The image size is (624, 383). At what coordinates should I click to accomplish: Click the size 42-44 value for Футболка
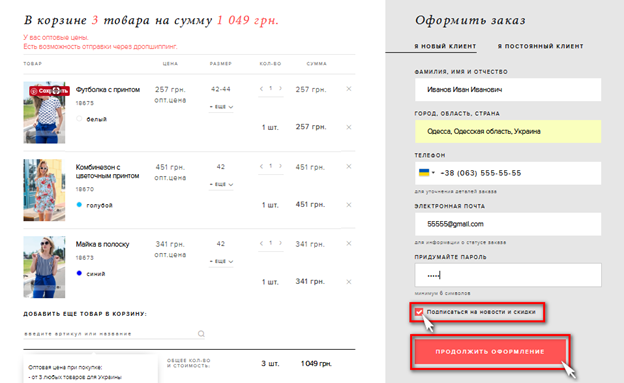[221, 89]
